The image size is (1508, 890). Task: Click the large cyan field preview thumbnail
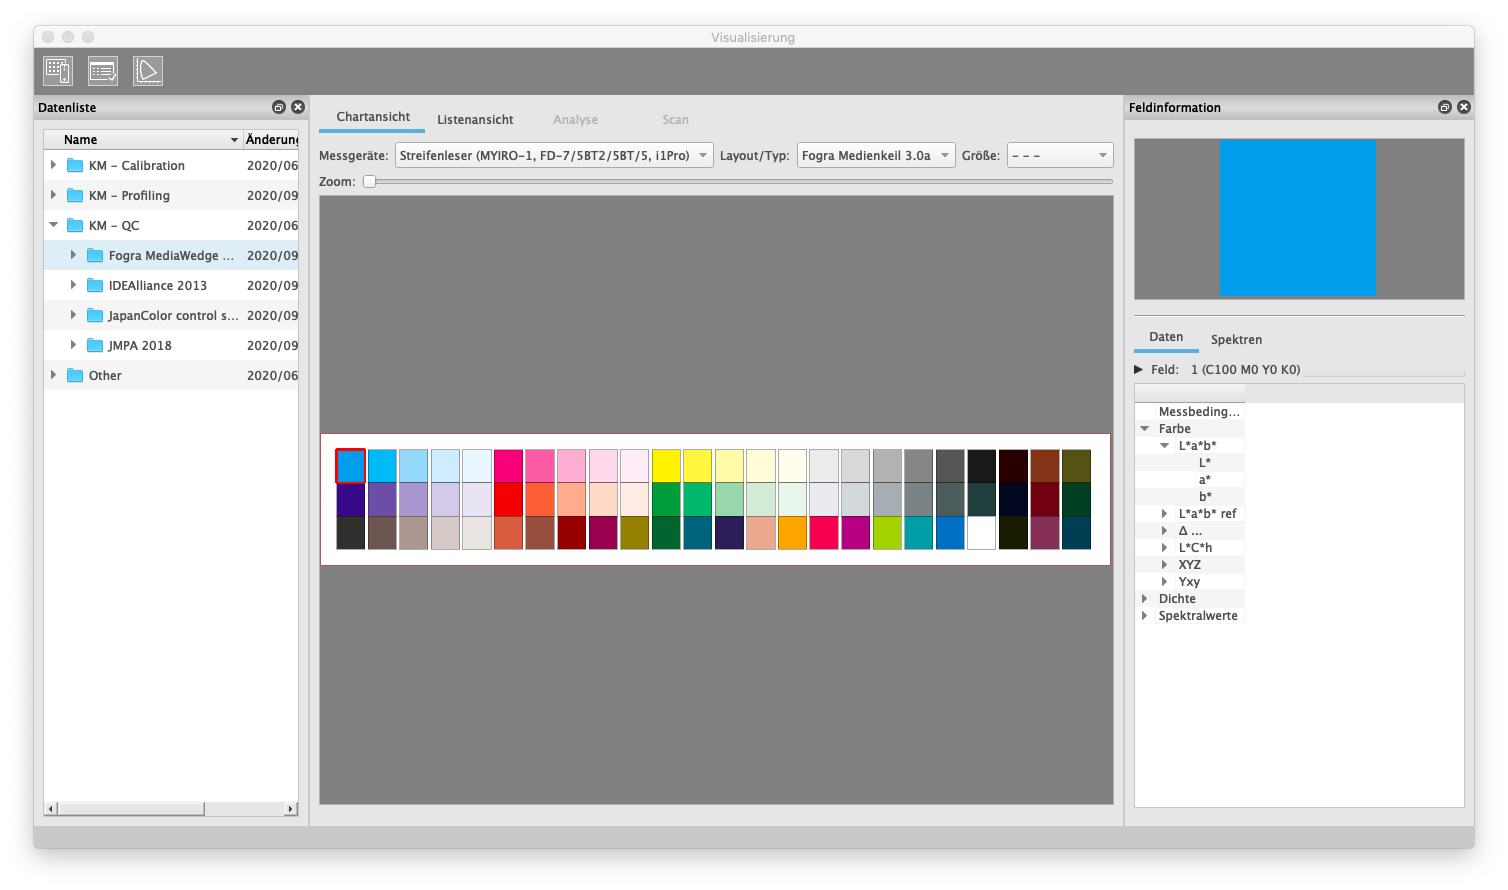(1297, 218)
